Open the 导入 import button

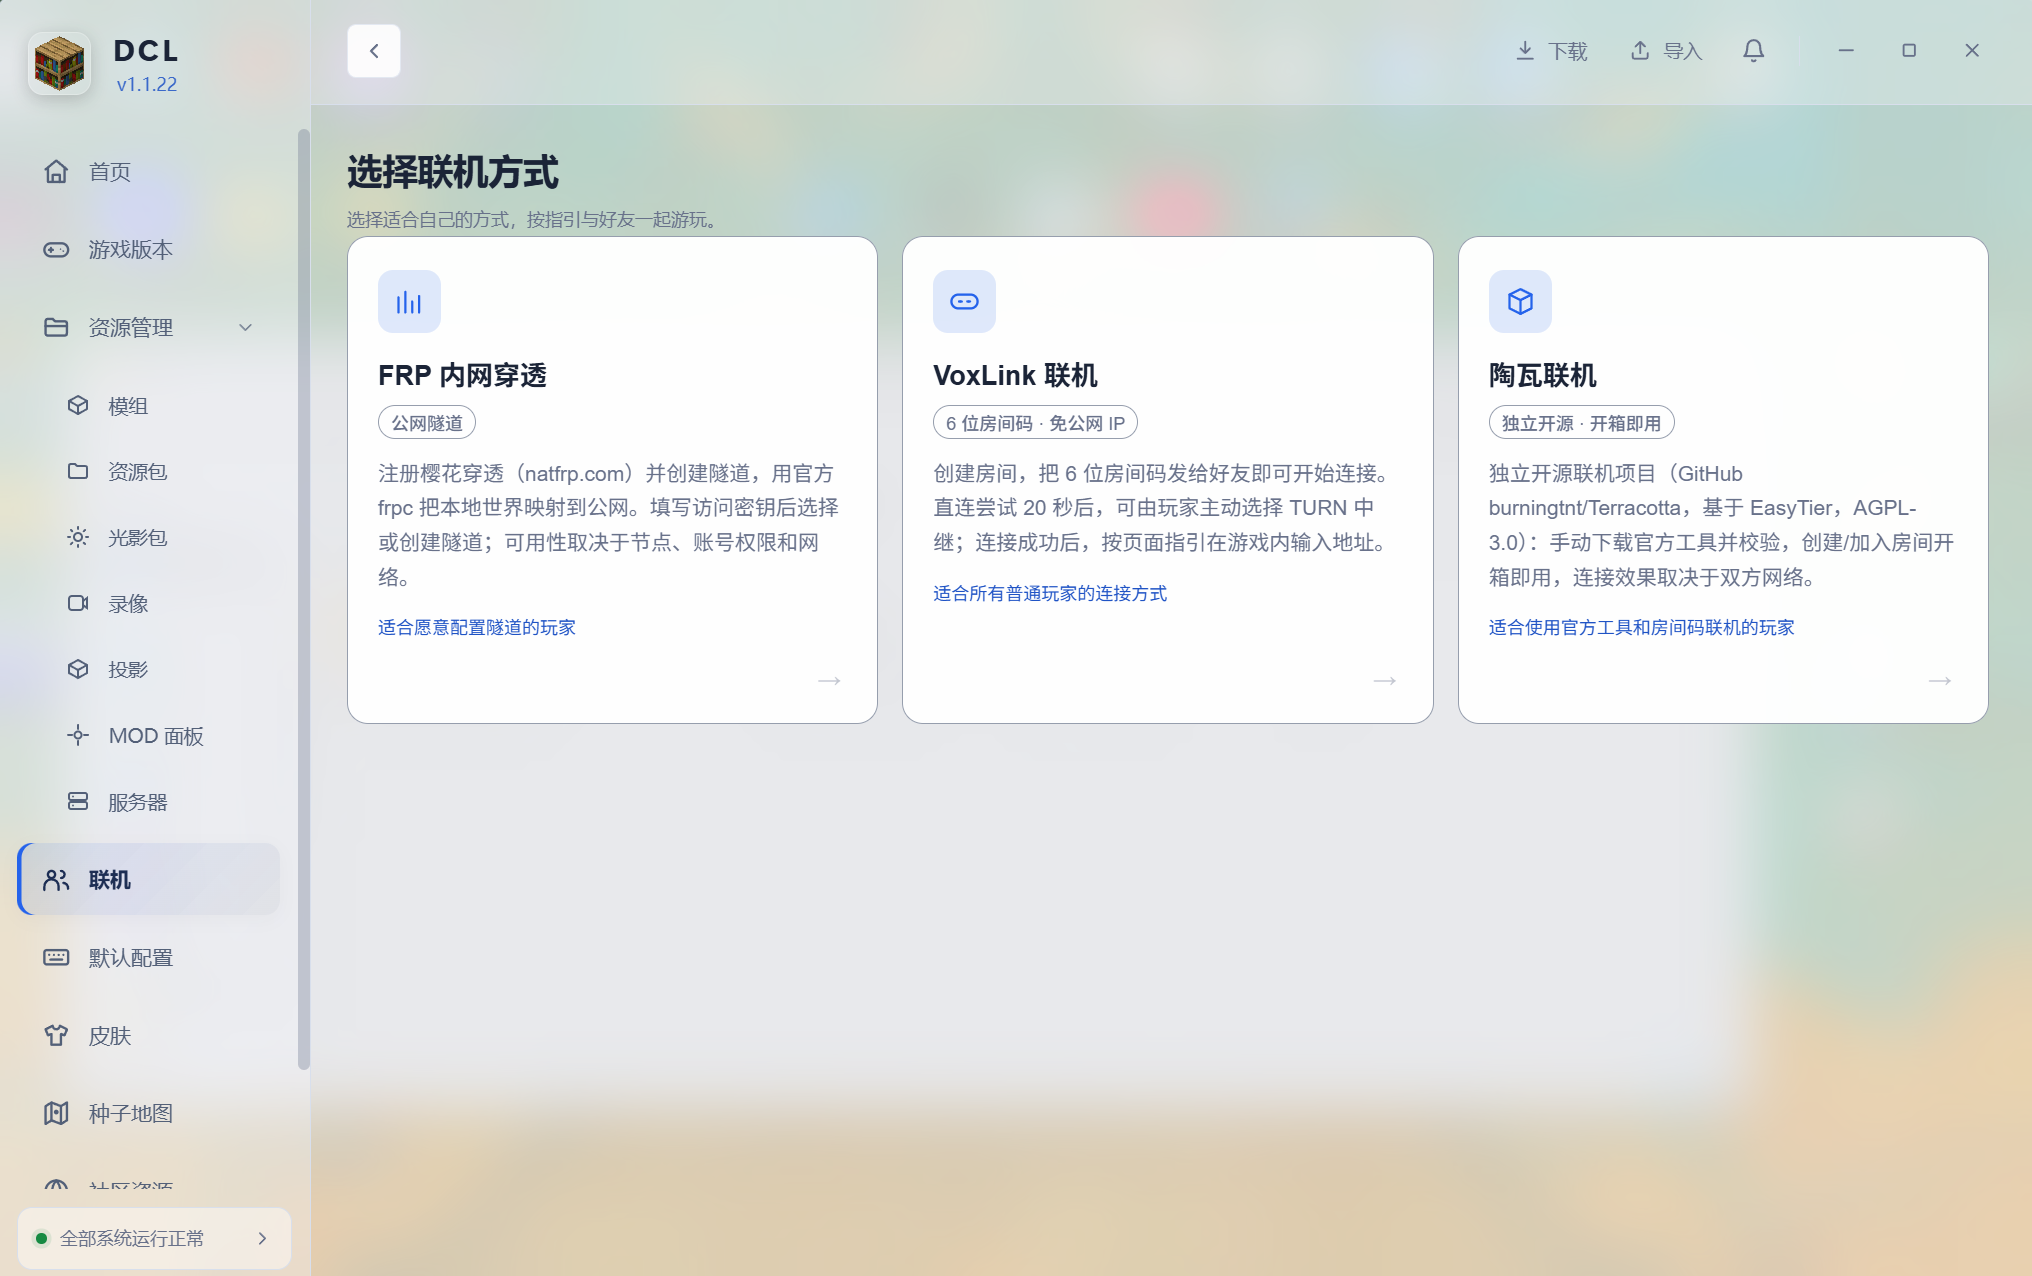click(1666, 51)
